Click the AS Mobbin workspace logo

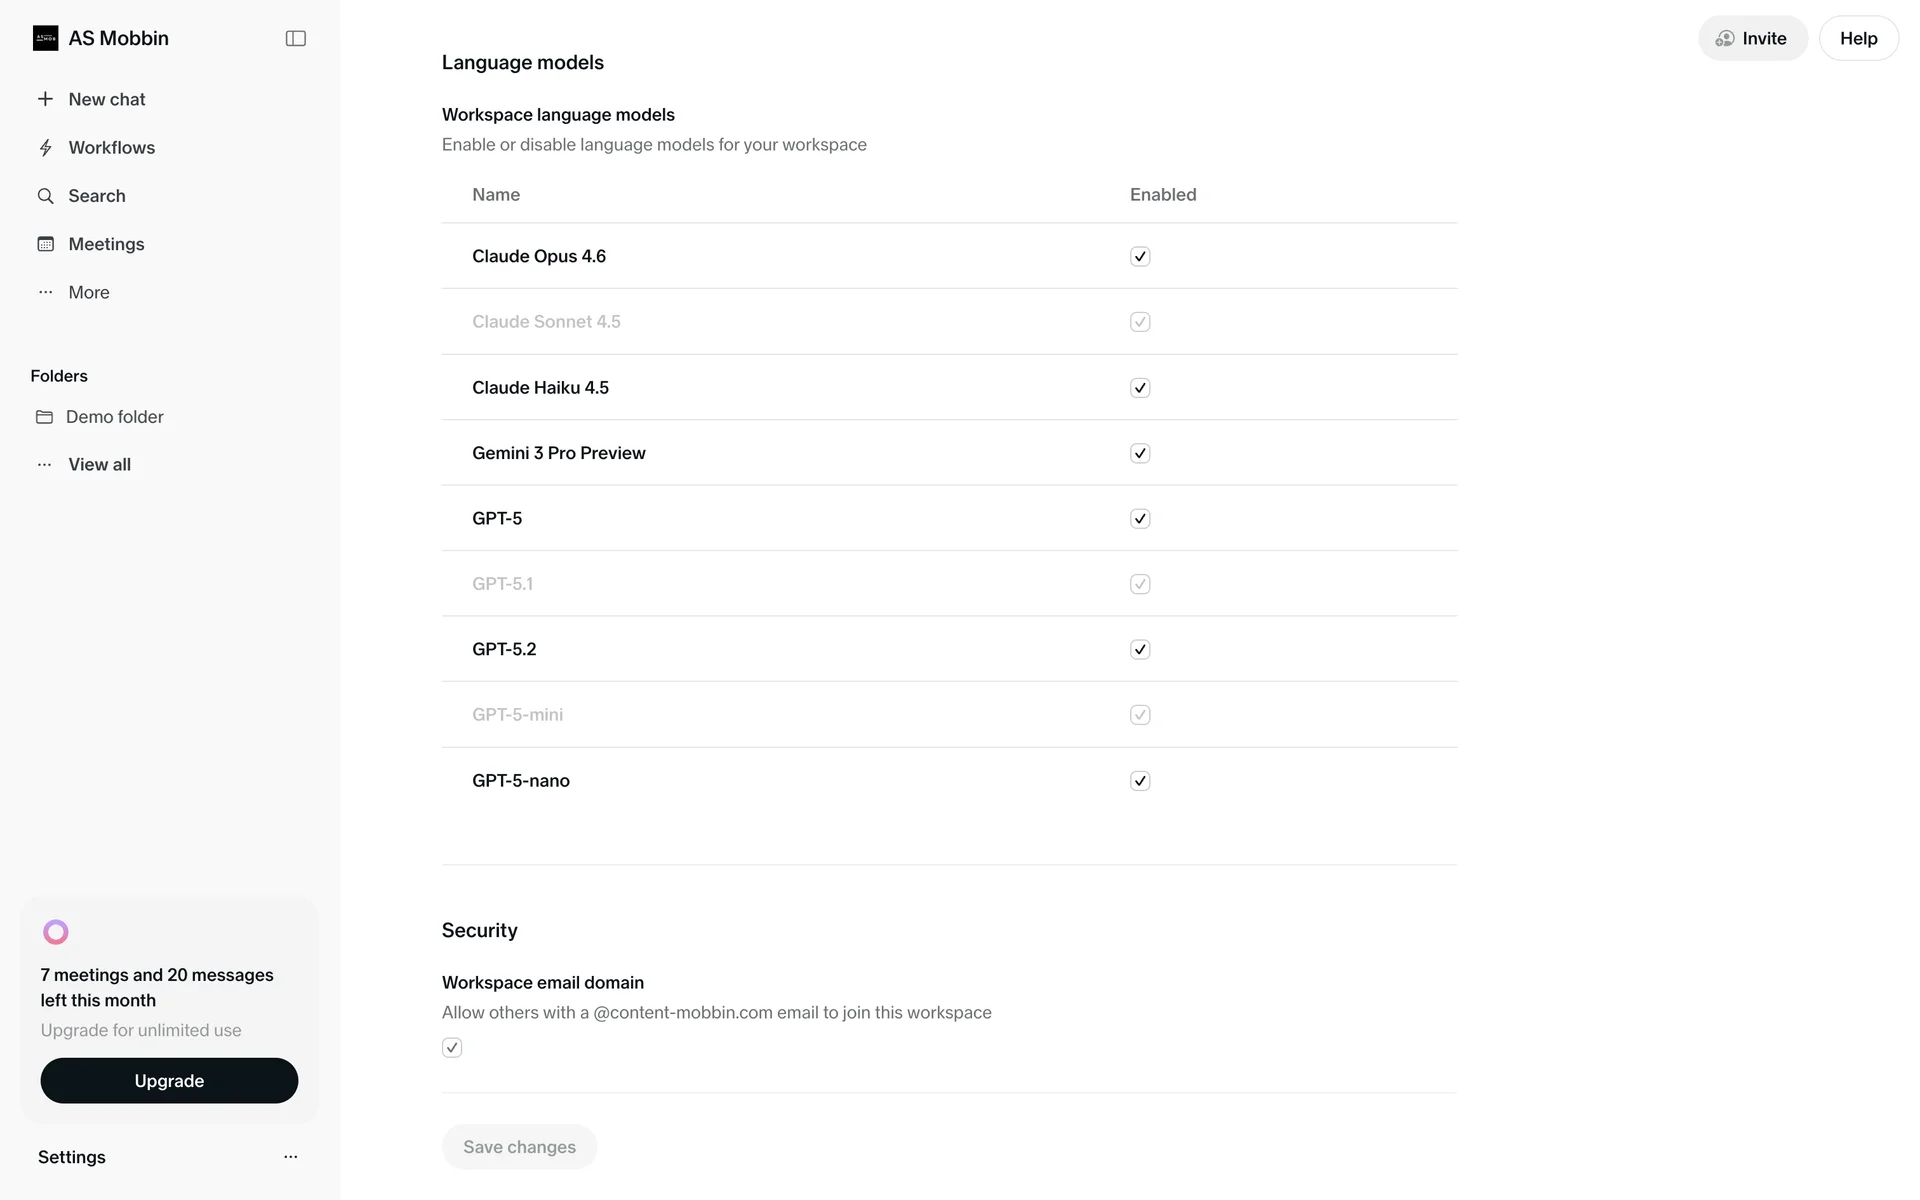tap(45, 38)
